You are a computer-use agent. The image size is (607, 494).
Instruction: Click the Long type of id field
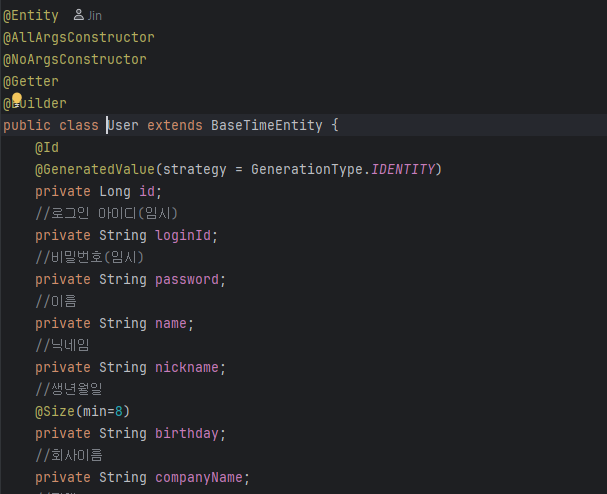(x=115, y=192)
